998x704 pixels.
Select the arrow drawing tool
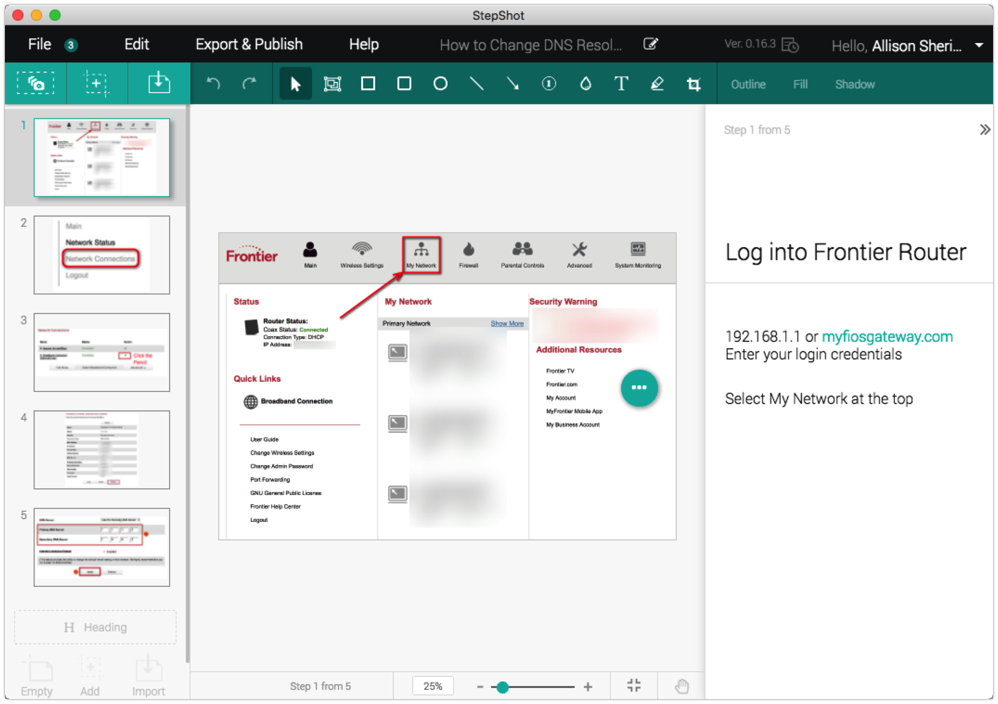tap(512, 83)
